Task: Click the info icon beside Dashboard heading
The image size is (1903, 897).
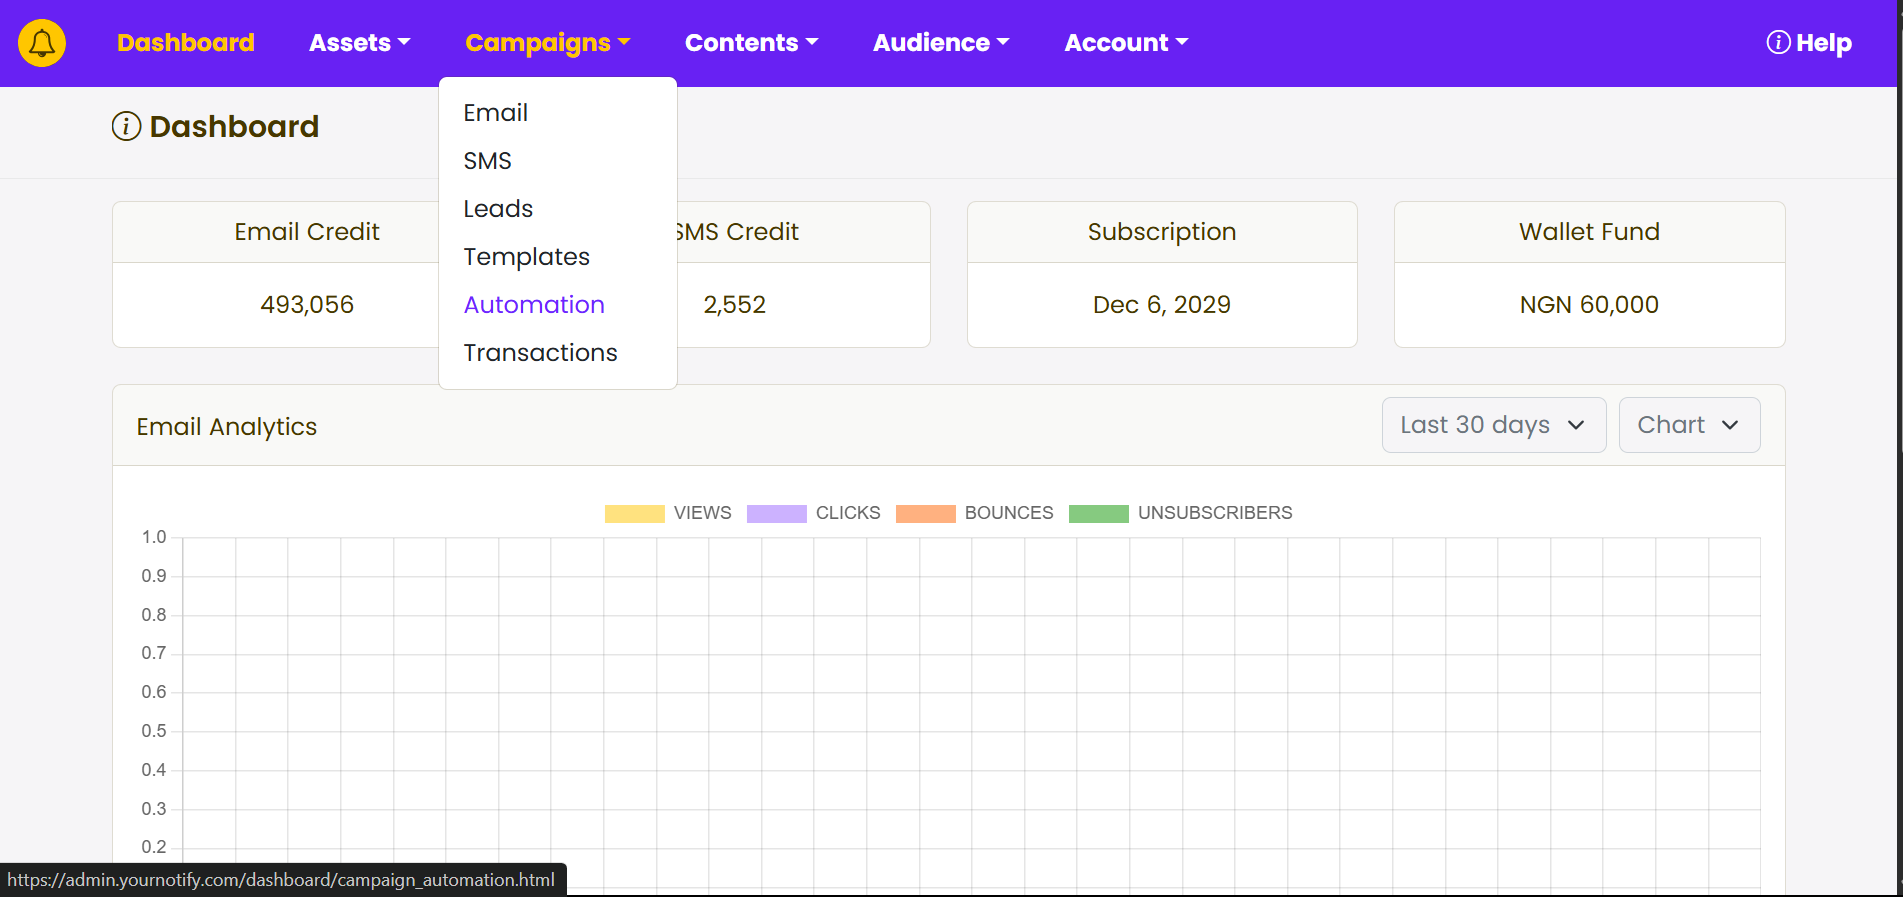Action: coord(126,127)
